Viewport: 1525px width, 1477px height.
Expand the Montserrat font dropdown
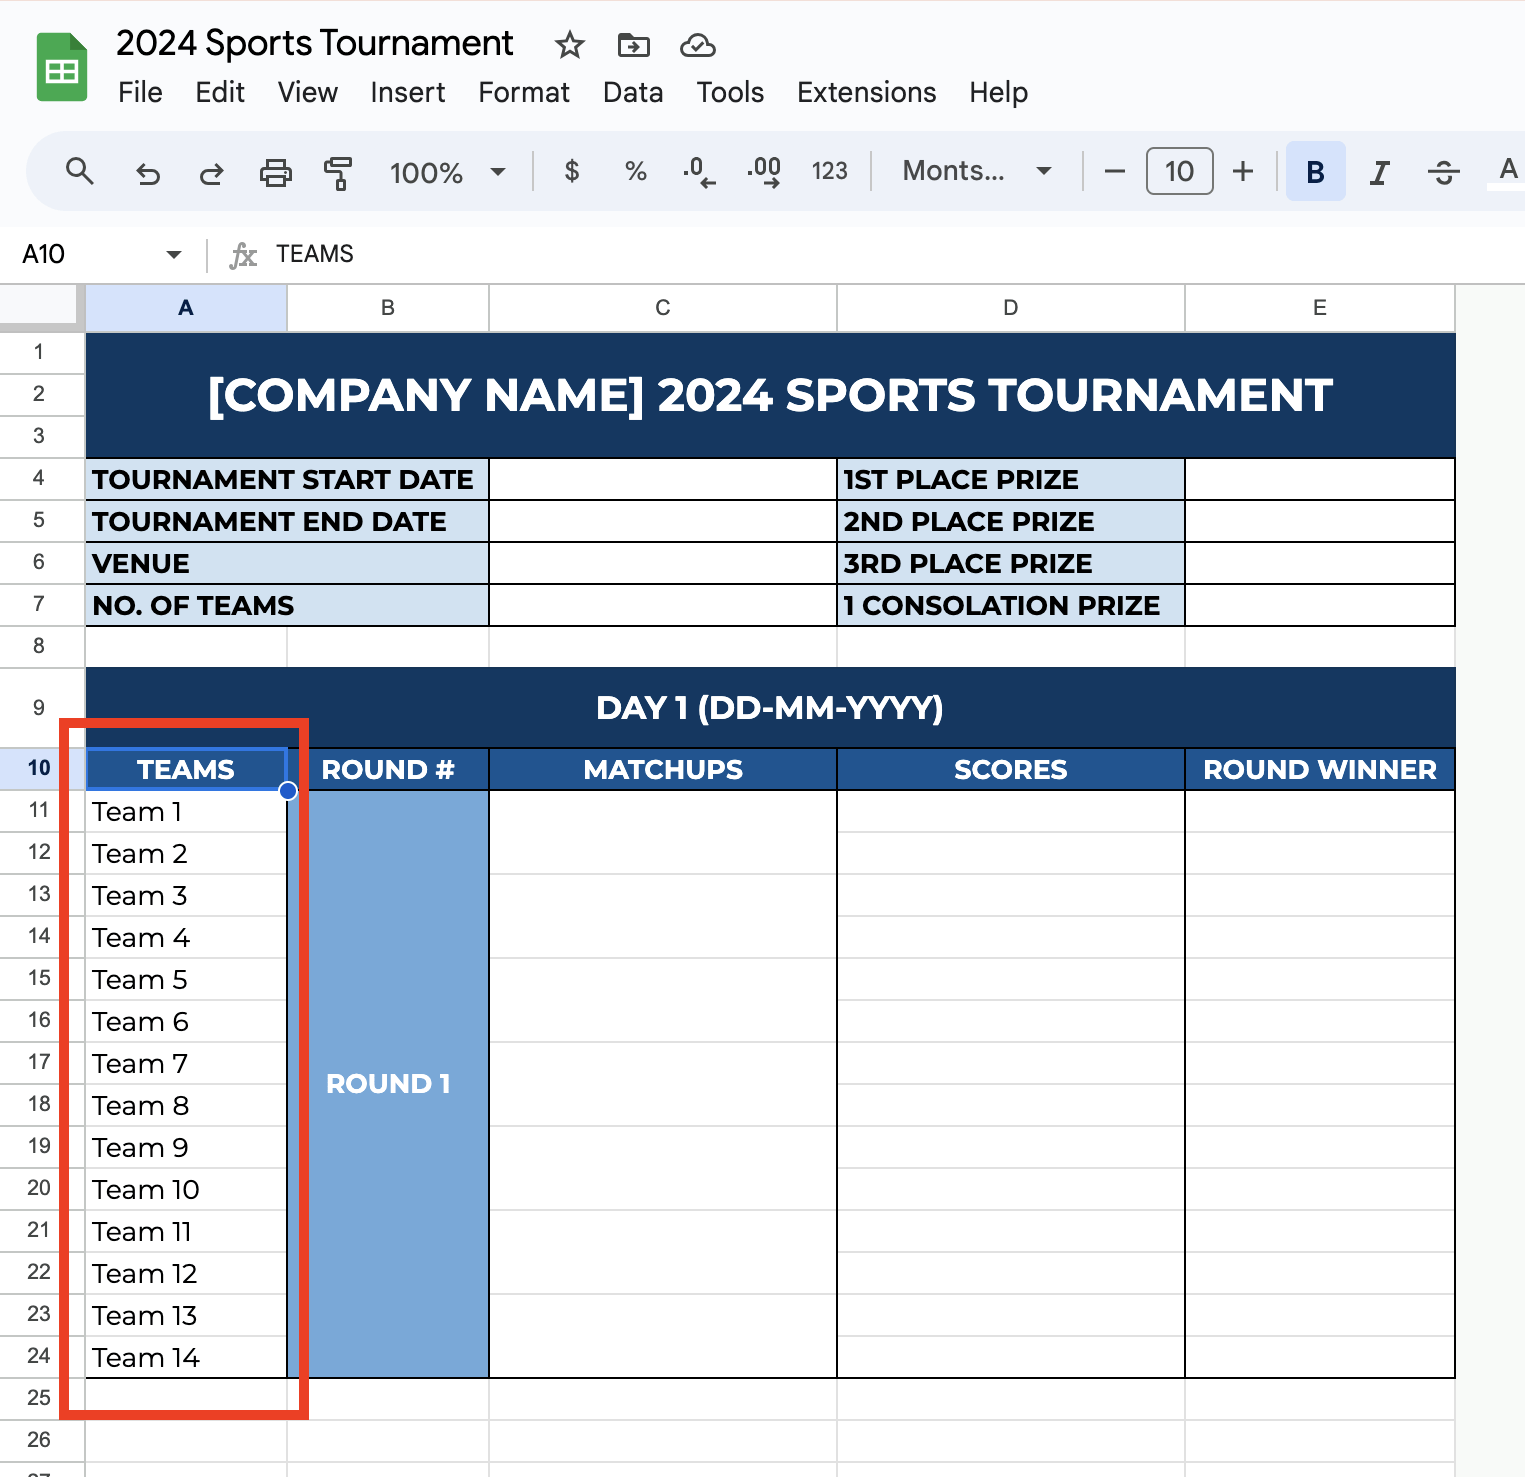[x=976, y=171]
